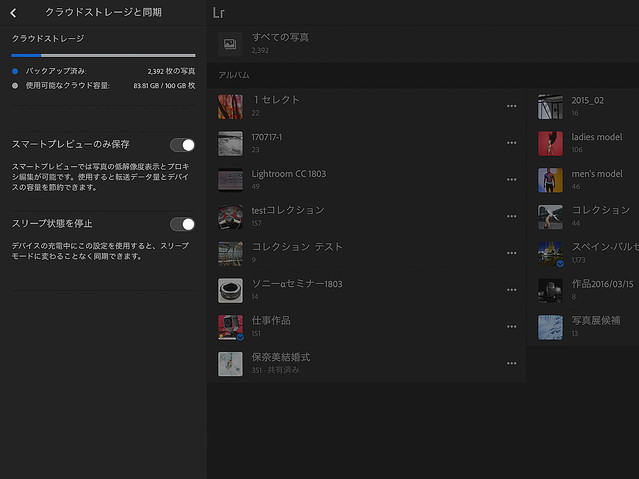The height and width of the screenshot is (479, 639).
Task: Open the 2015_02 album thumbnail
Action: [x=550, y=106]
